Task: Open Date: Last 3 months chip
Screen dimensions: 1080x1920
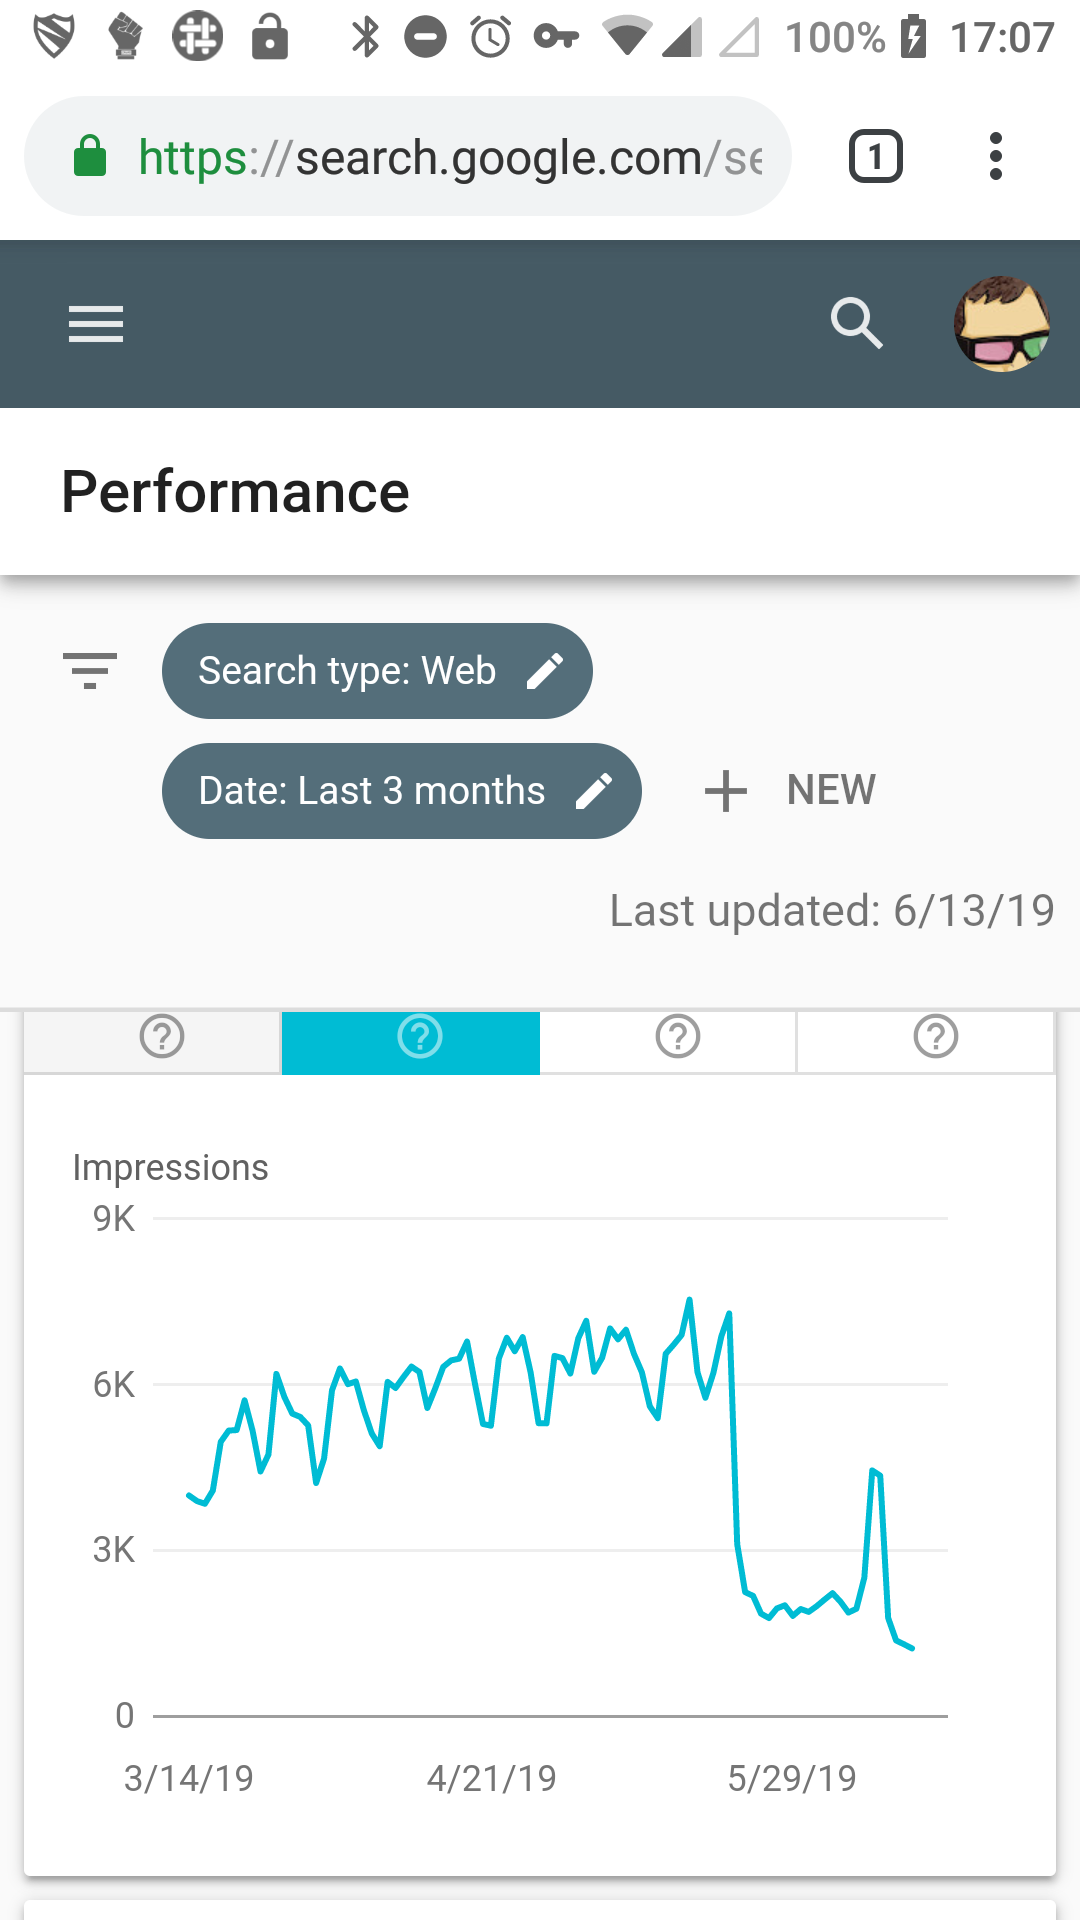Action: (x=401, y=791)
